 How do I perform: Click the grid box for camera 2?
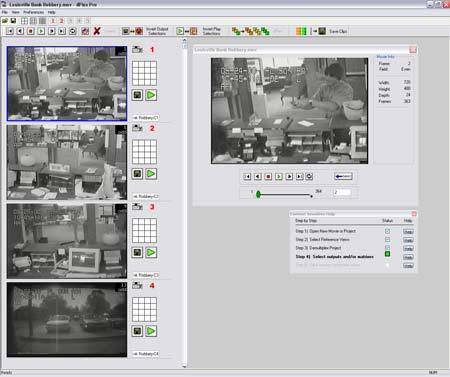[x=144, y=152]
